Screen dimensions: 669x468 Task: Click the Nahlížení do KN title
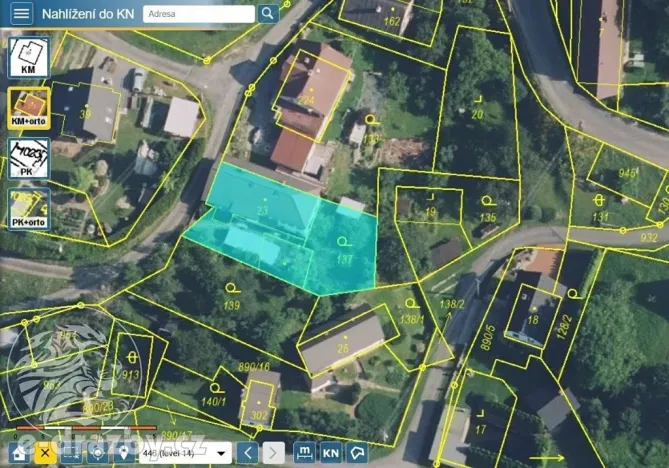86,14
